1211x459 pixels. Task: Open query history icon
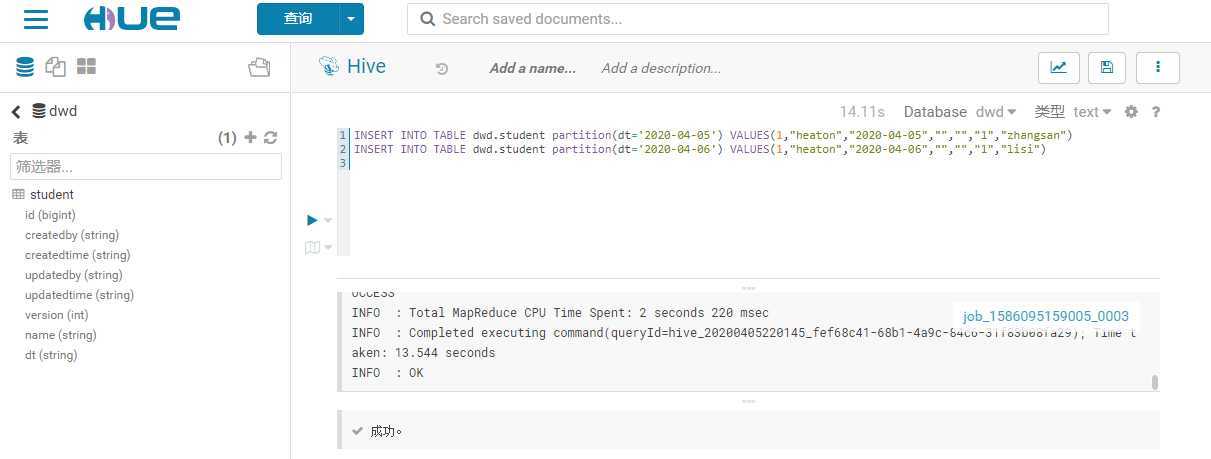tap(442, 69)
